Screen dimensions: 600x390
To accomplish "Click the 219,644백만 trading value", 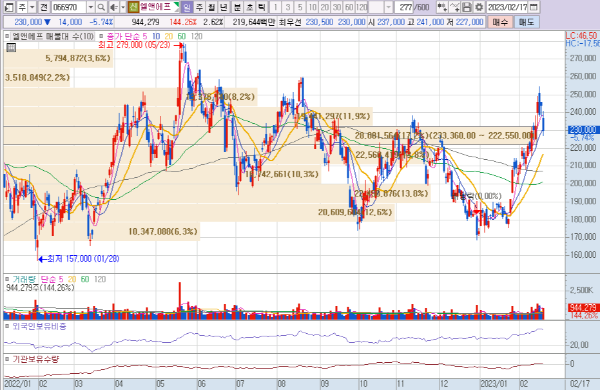I will [254, 22].
